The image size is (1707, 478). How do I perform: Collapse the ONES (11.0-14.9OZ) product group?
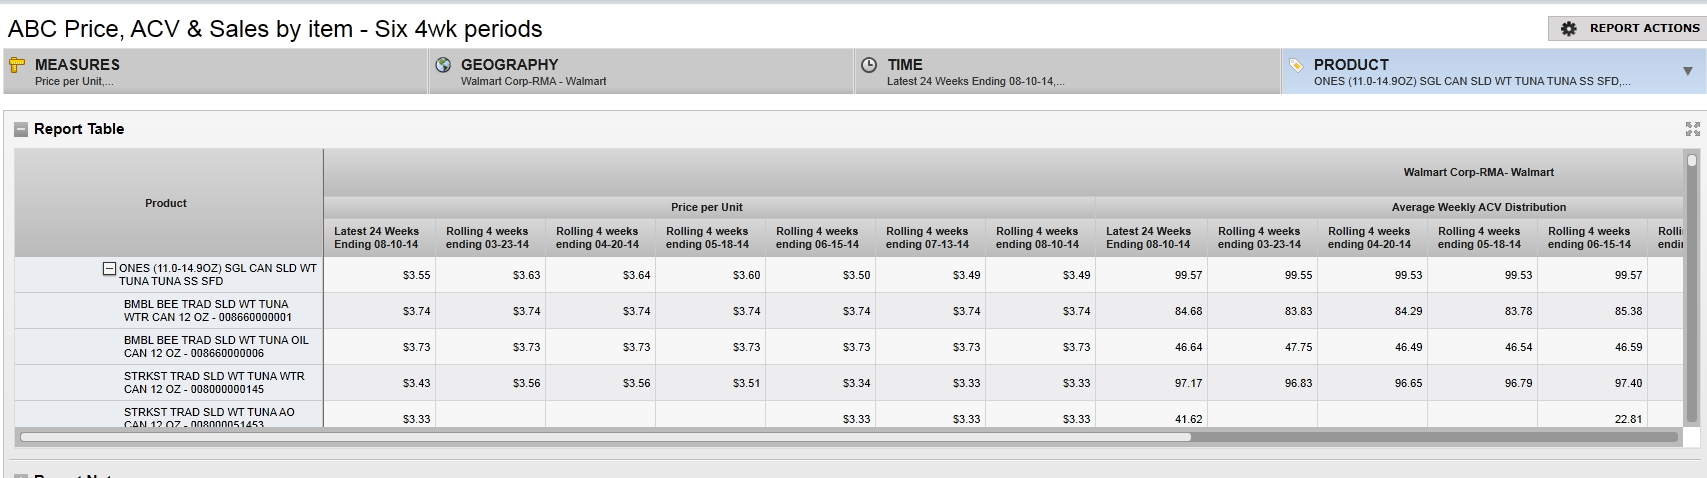109,269
